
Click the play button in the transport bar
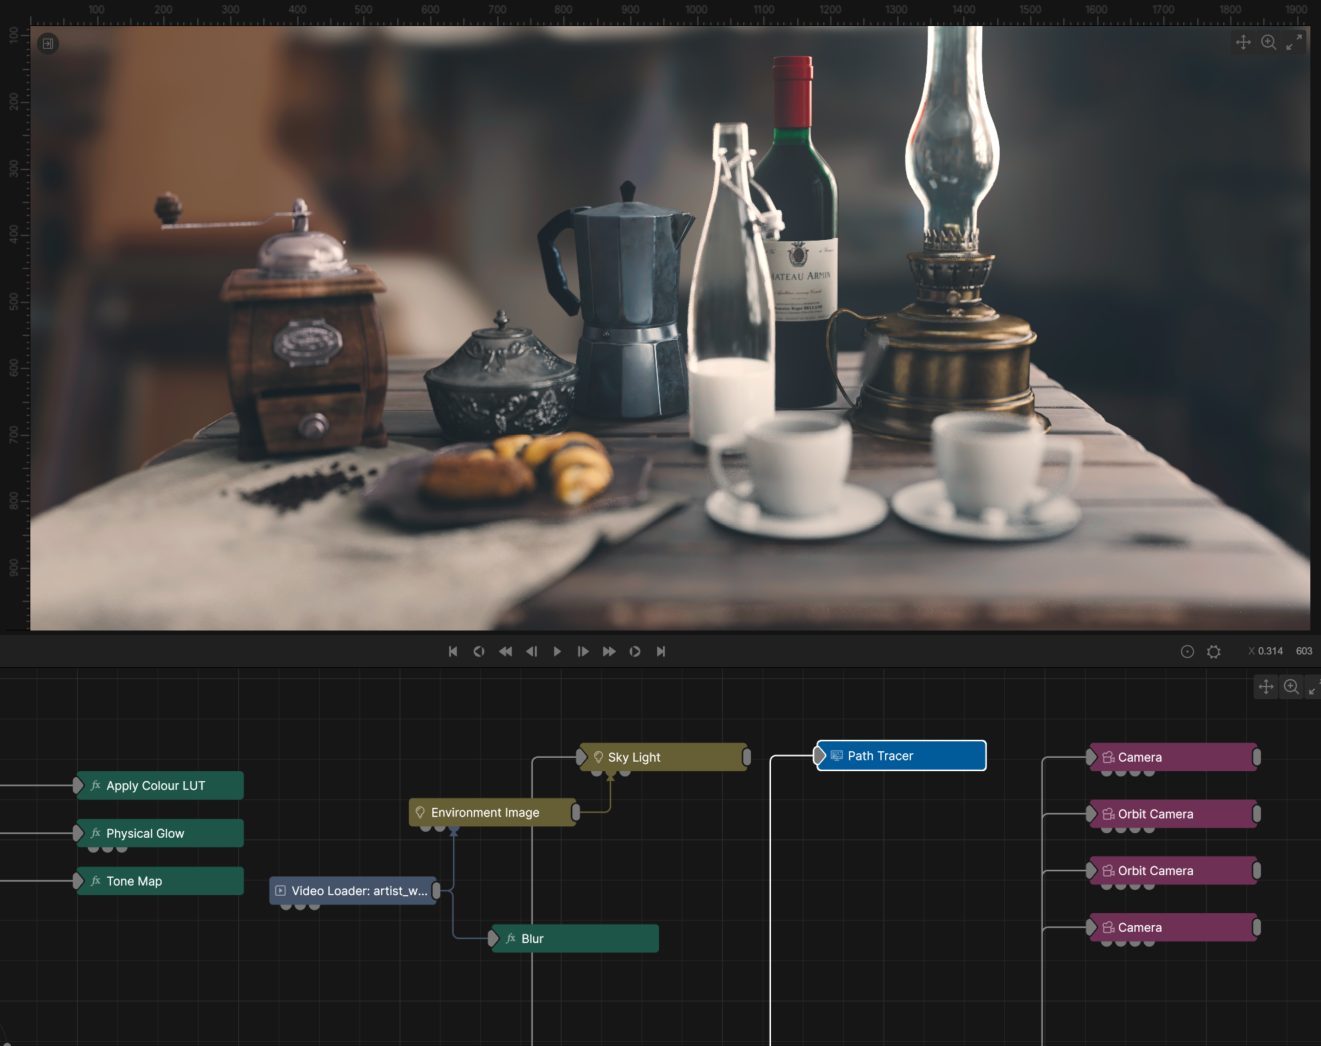pos(557,651)
